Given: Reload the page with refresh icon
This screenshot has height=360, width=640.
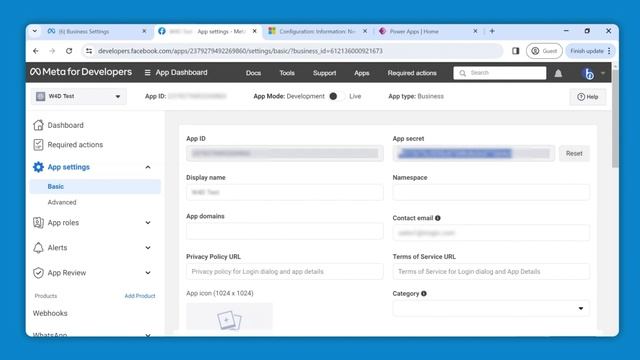Looking at the screenshot, I should [x=69, y=51].
